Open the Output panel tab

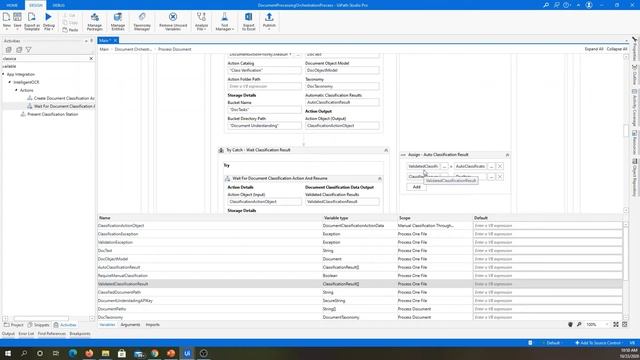[x=8, y=333]
